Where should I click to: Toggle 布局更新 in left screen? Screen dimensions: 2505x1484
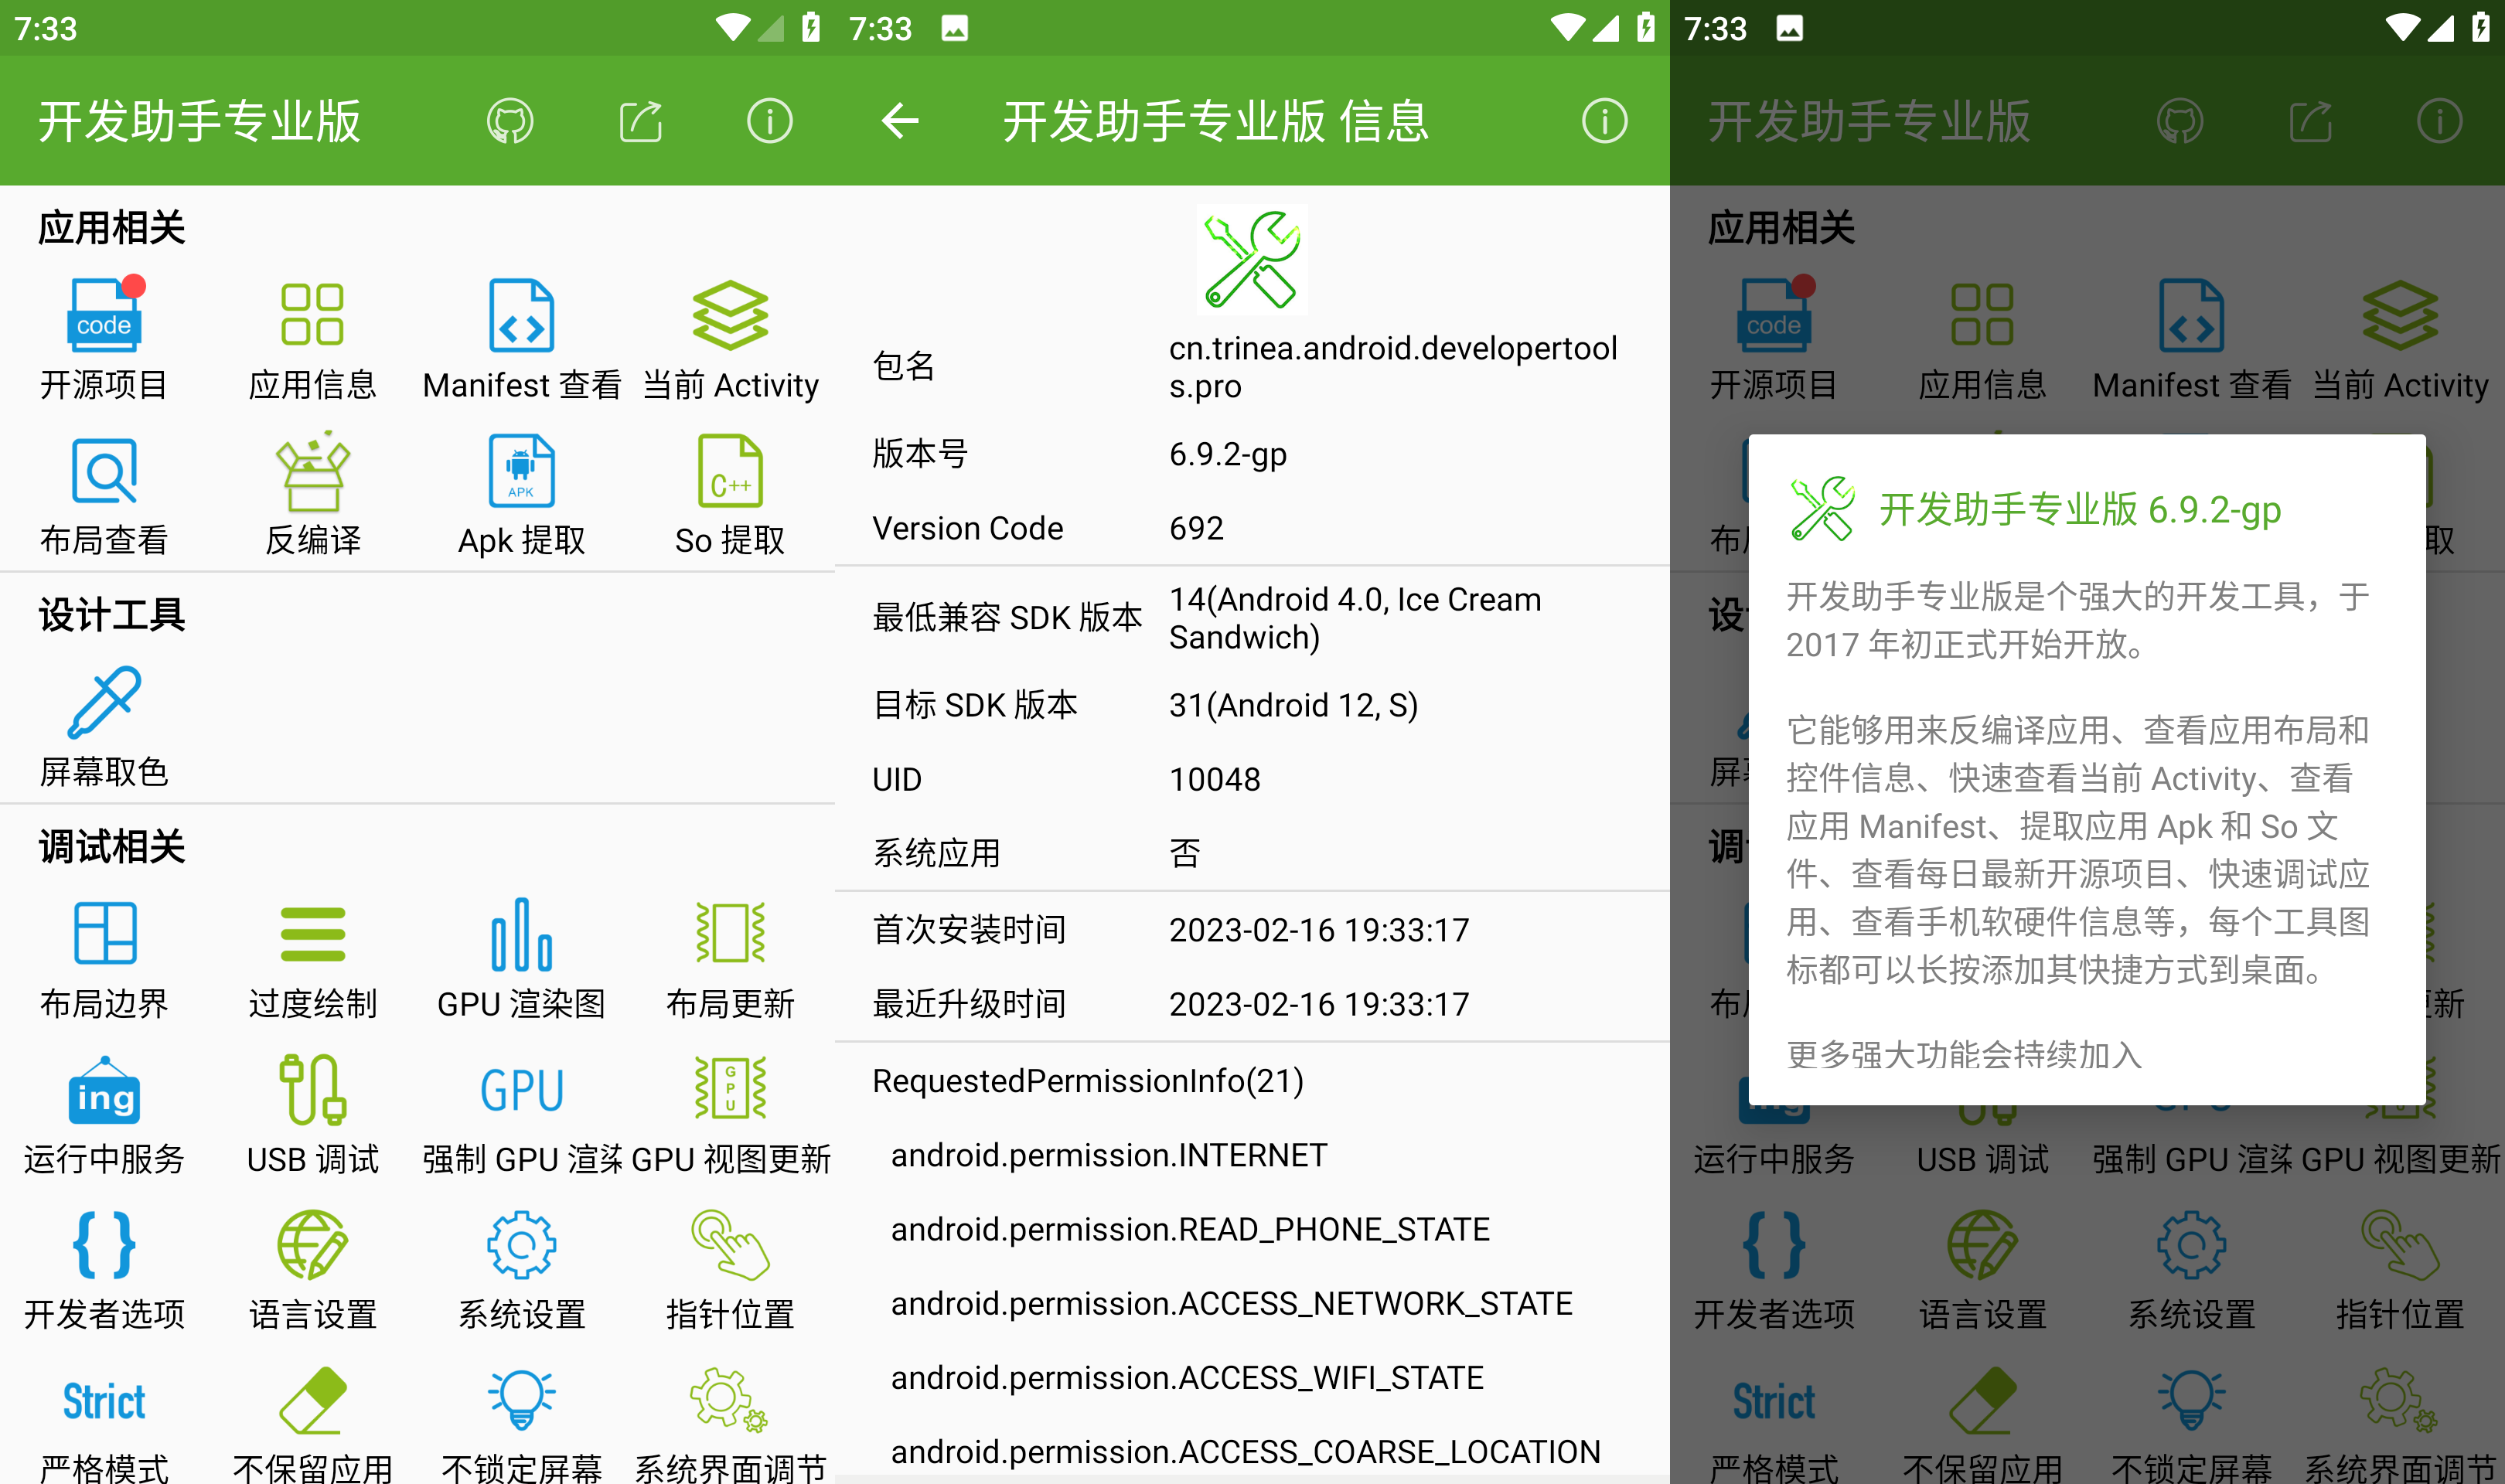tap(730, 960)
